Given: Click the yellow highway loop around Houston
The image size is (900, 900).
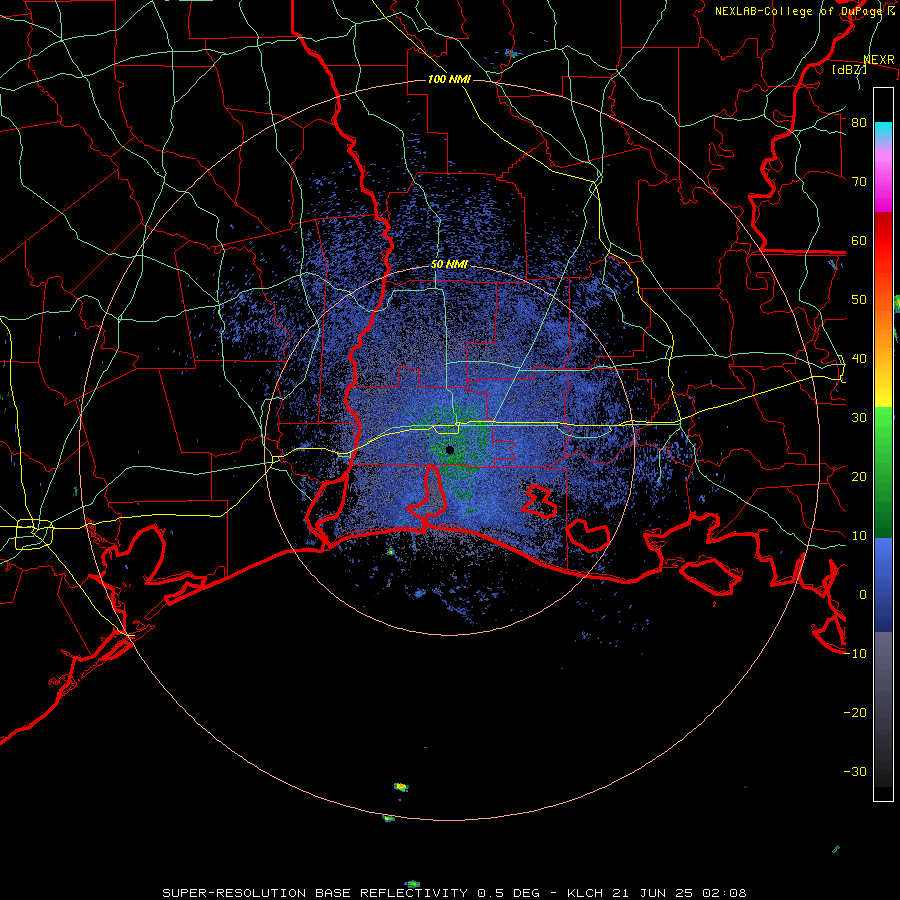Looking at the screenshot, I should click(34, 534).
